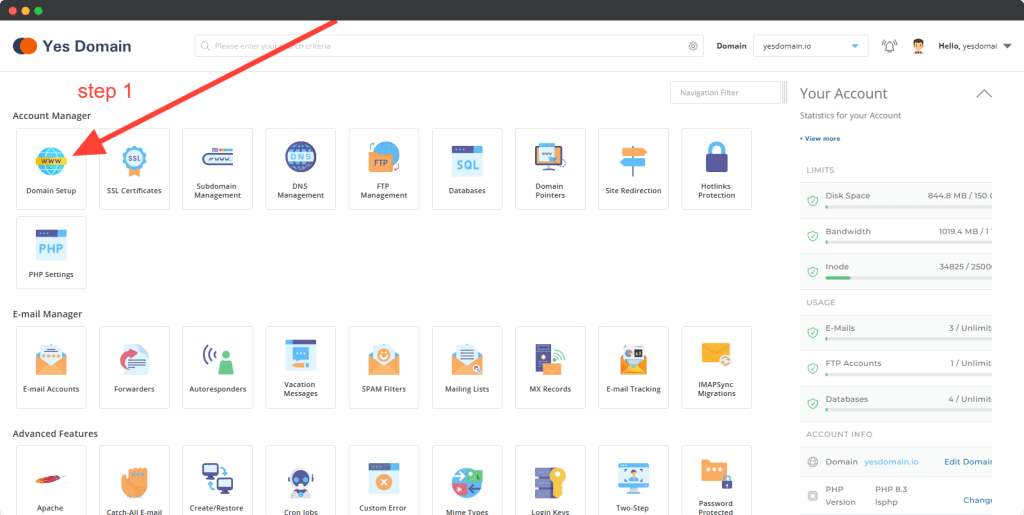Open Mailing Lists
This screenshot has width=1024, height=515.
pos(467,367)
